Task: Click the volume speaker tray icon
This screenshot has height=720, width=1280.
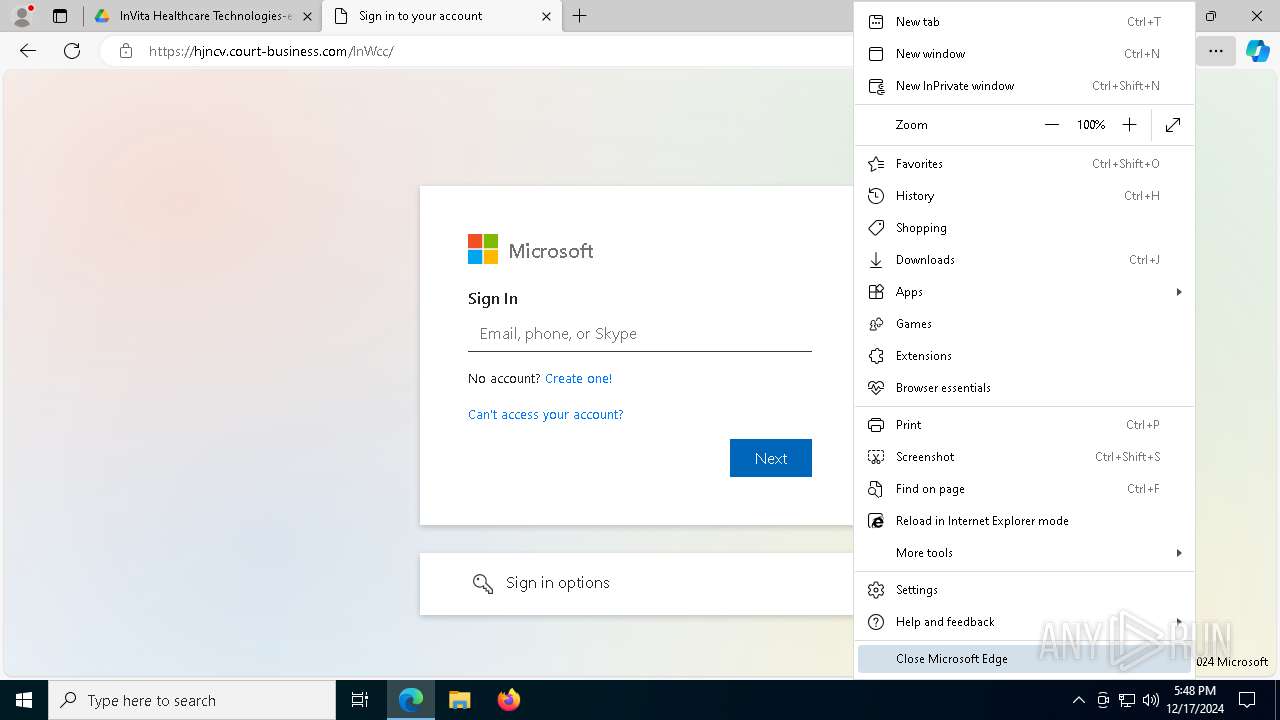Action: [x=1151, y=700]
